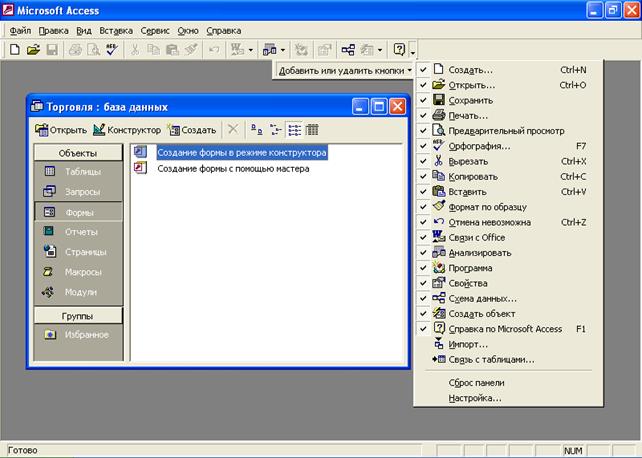Viewport: 642px width, 458px height.
Task: Select Модули in the Objects panel
Action: [81, 292]
